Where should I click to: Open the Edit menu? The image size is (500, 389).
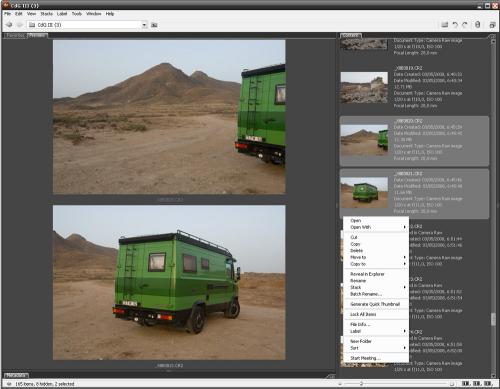[x=19, y=14]
